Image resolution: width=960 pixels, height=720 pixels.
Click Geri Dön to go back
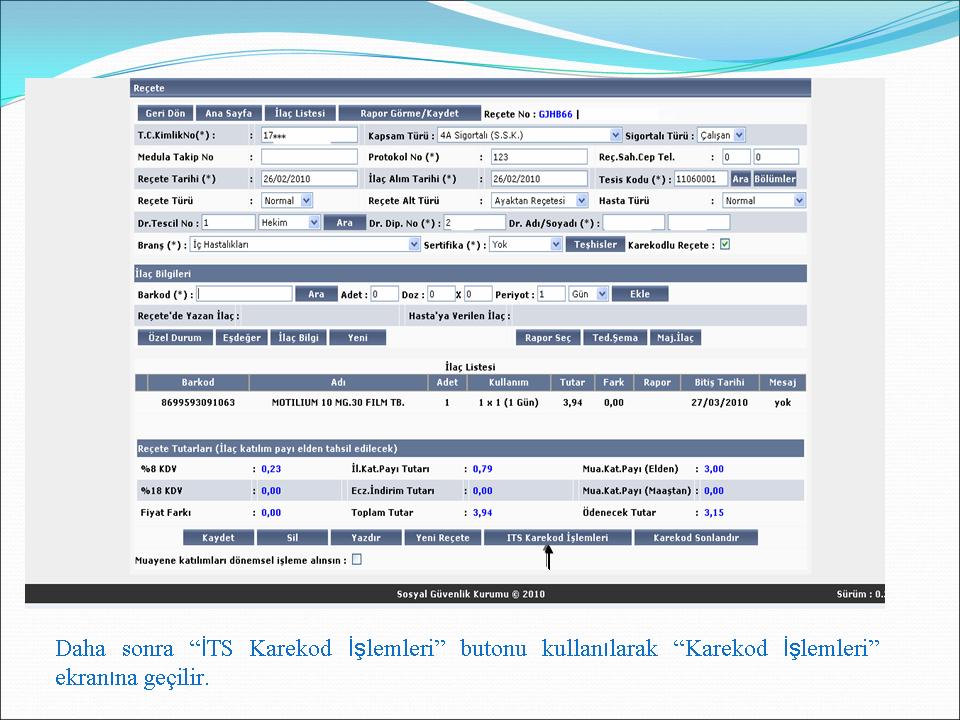coord(165,114)
